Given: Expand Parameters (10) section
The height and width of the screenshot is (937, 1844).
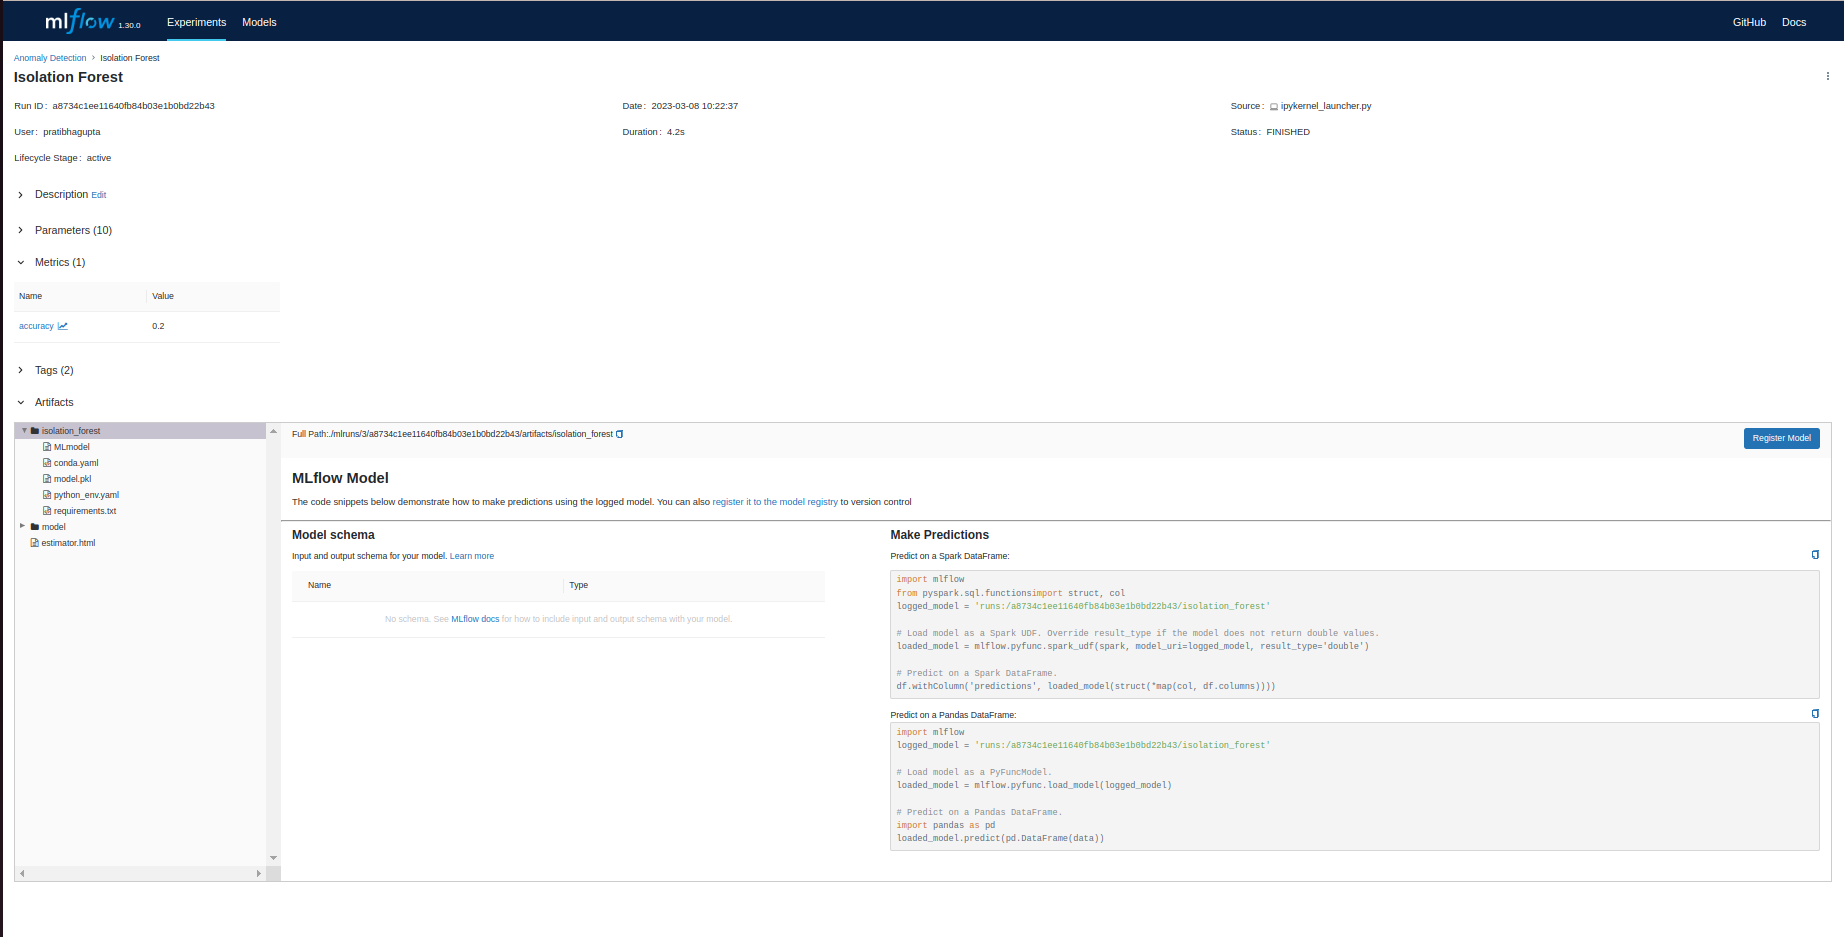Looking at the screenshot, I should 20,230.
